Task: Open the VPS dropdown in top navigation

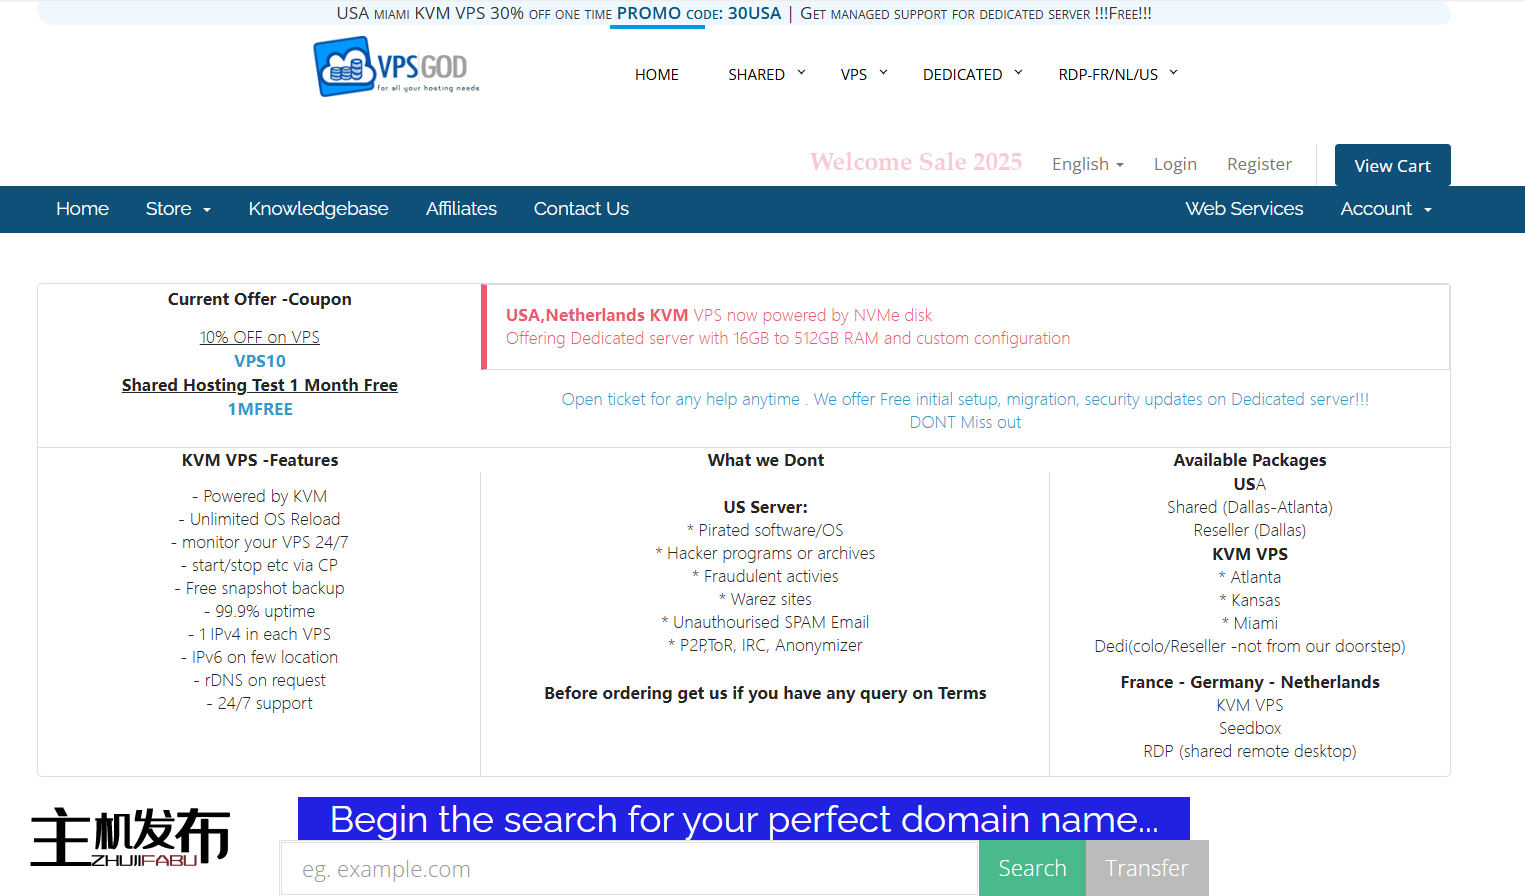Action: point(864,74)
